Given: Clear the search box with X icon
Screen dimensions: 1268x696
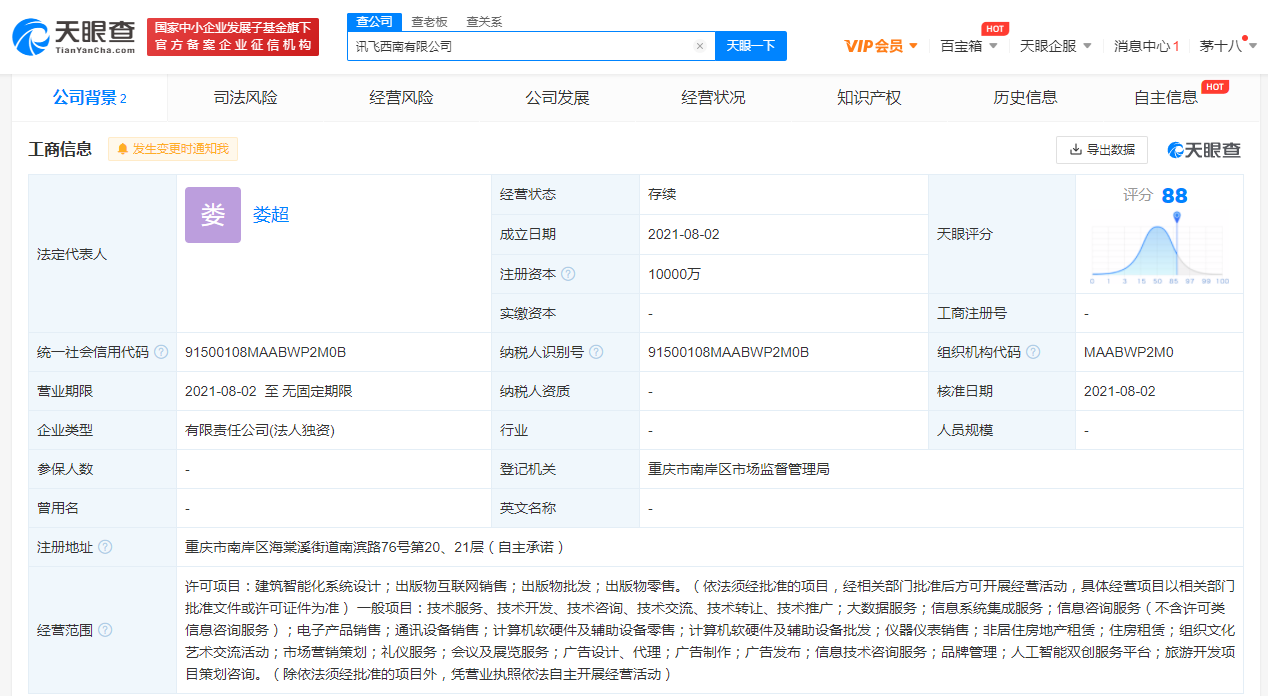Looking at the screenshot, I should coord(700,46).
